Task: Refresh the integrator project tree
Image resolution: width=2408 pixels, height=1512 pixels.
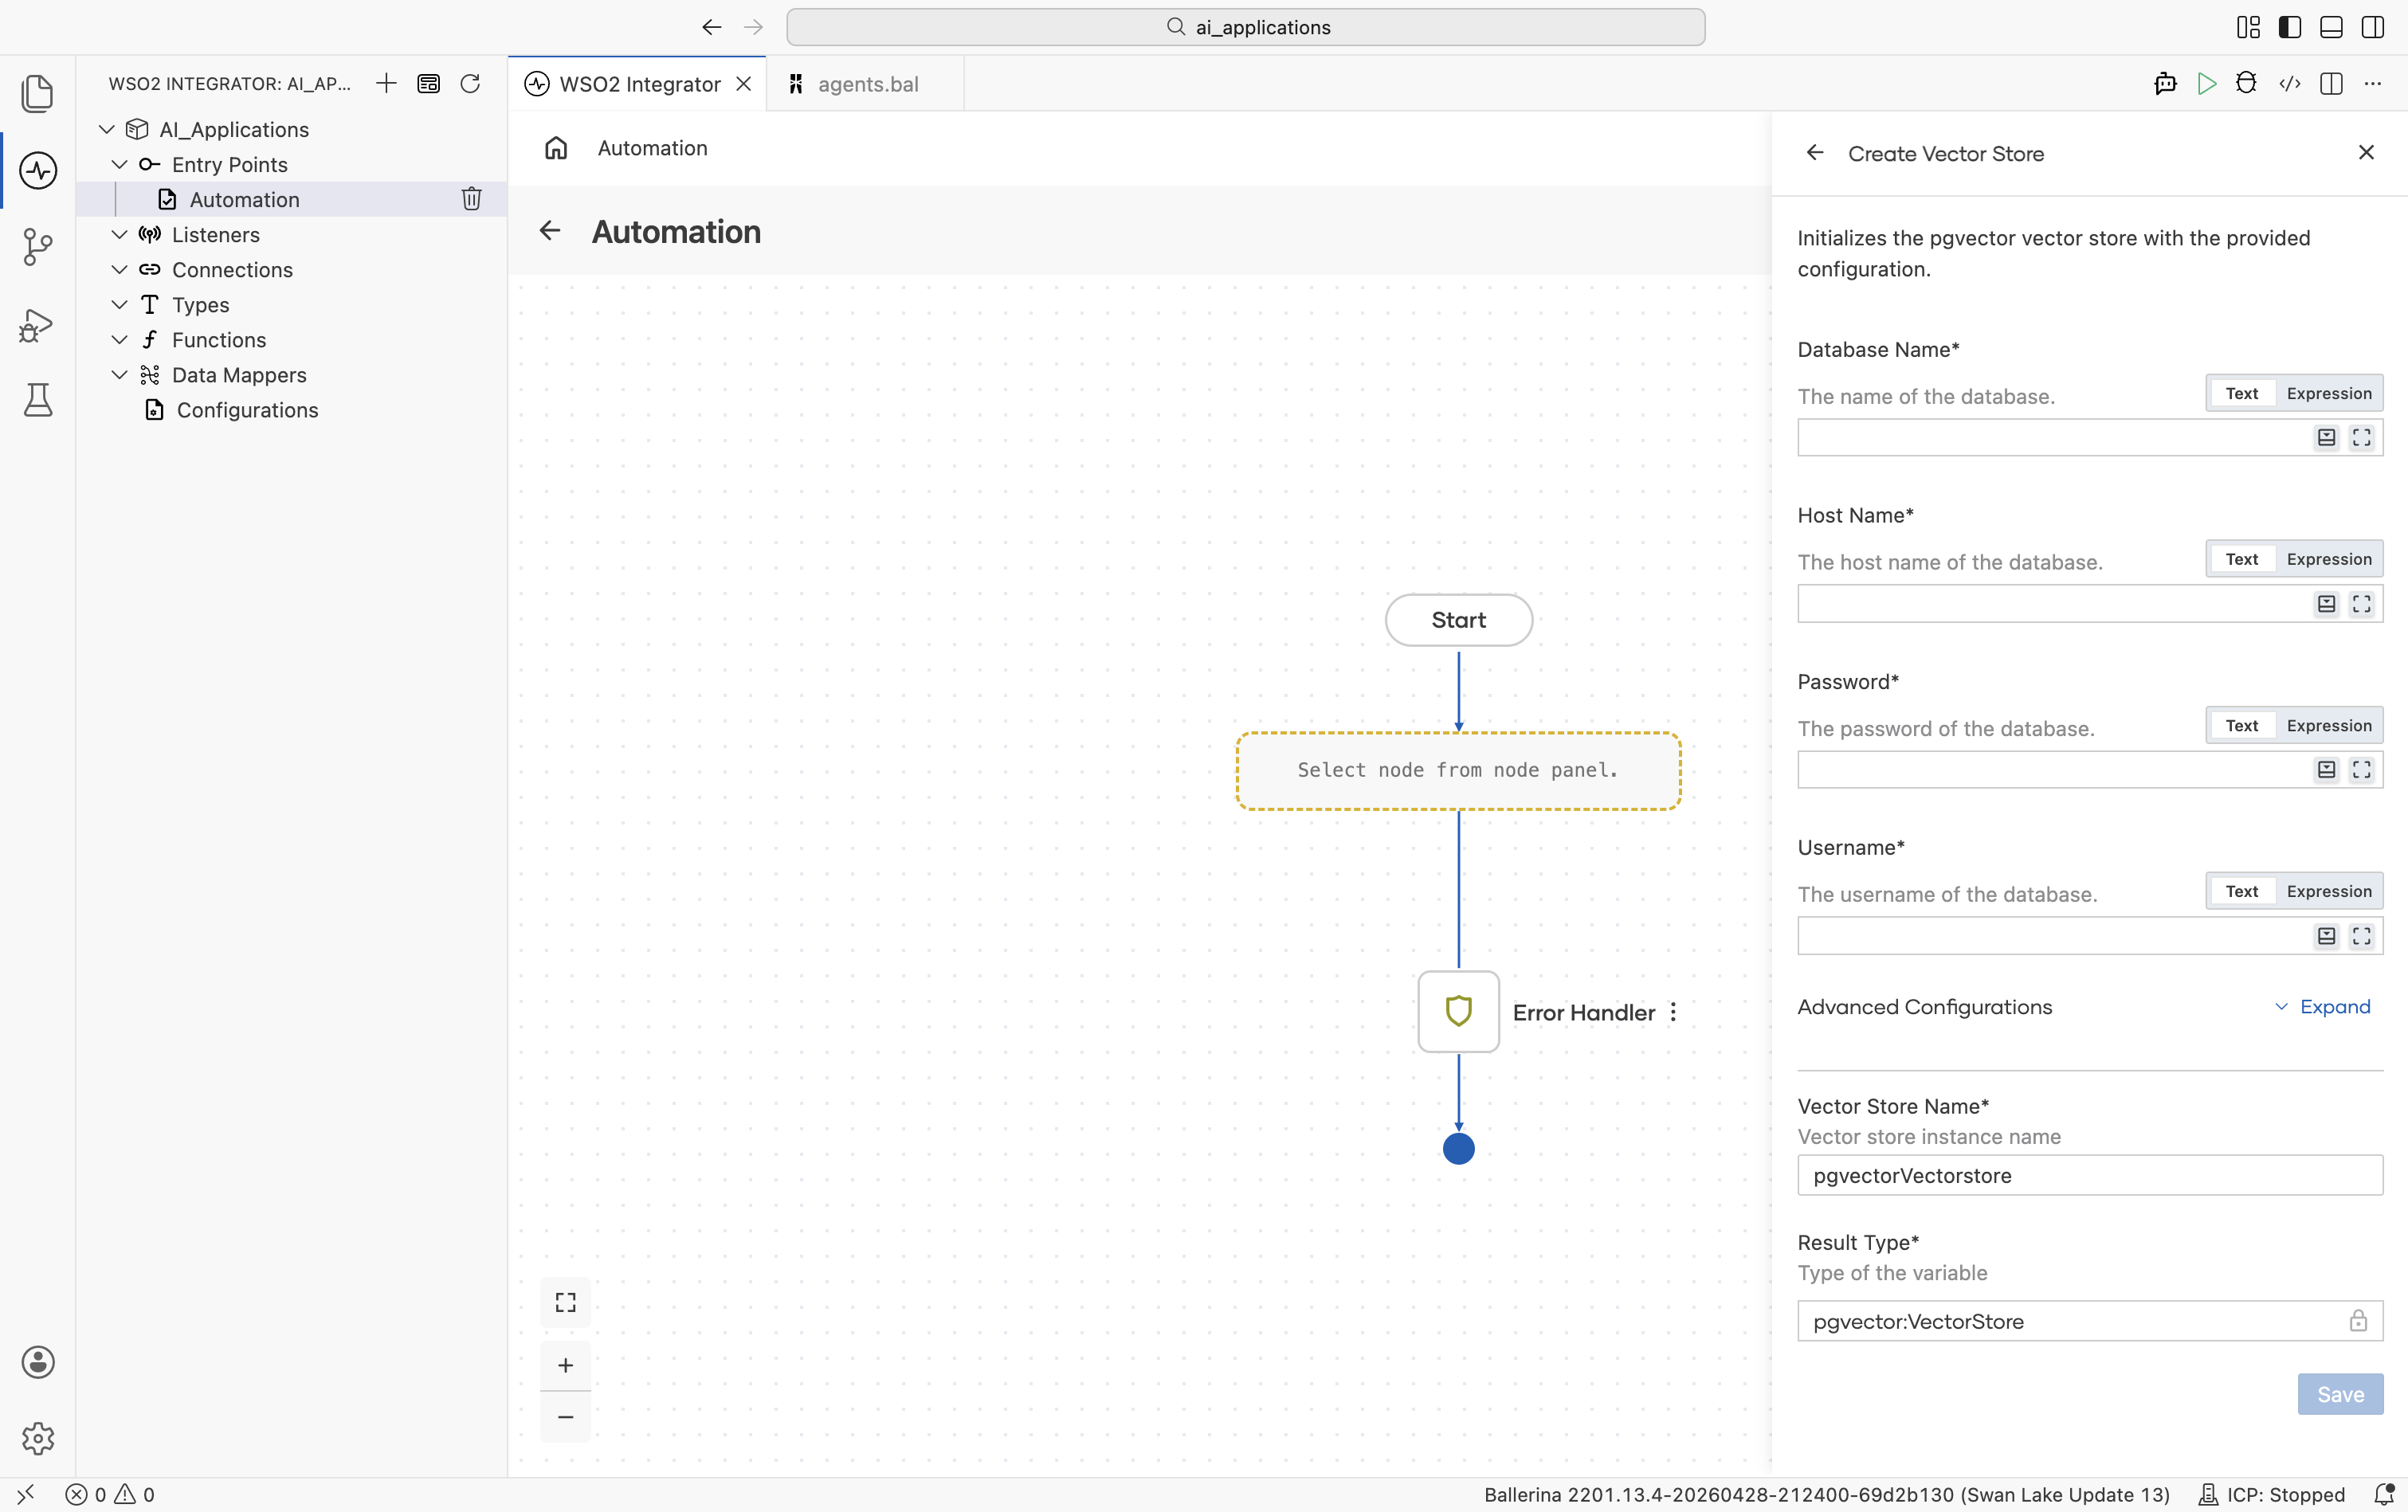Action: pos(470,83)
